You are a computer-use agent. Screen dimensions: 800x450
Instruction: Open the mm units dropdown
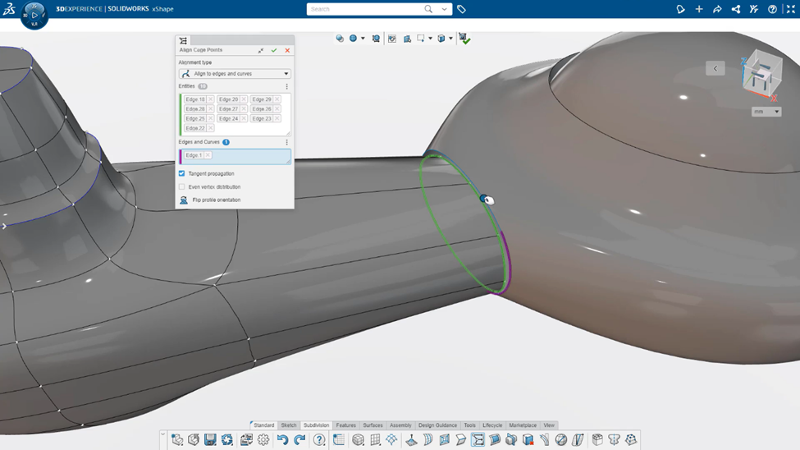[x=766, y=111]
